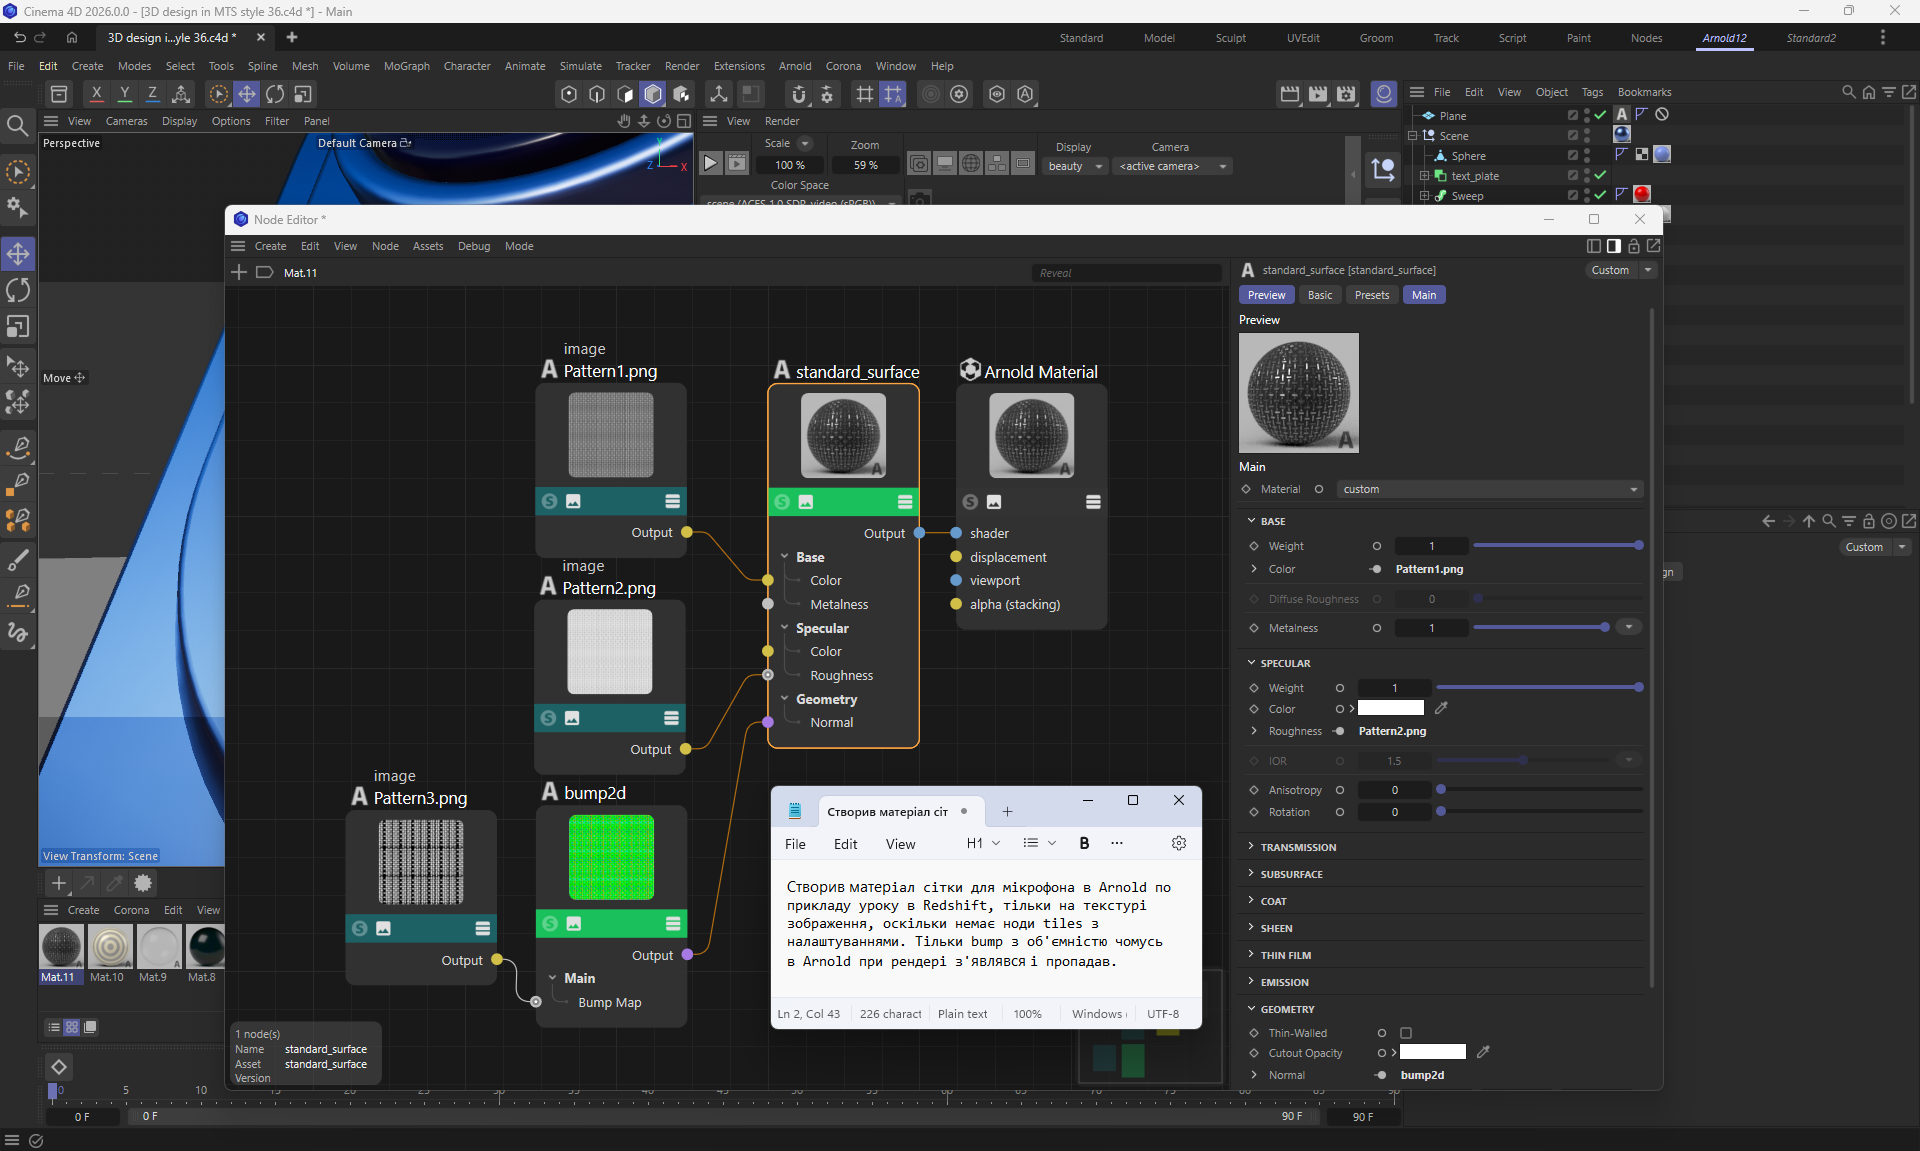This screenshot has width=1920, height=1151.
Task: Select the Scale tool in left toolbar
Action: coord(18,327)
